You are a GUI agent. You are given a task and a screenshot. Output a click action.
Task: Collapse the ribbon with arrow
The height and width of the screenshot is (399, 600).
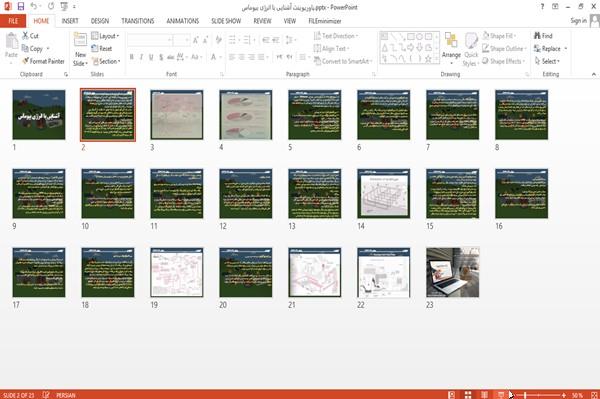pos(593,74)
